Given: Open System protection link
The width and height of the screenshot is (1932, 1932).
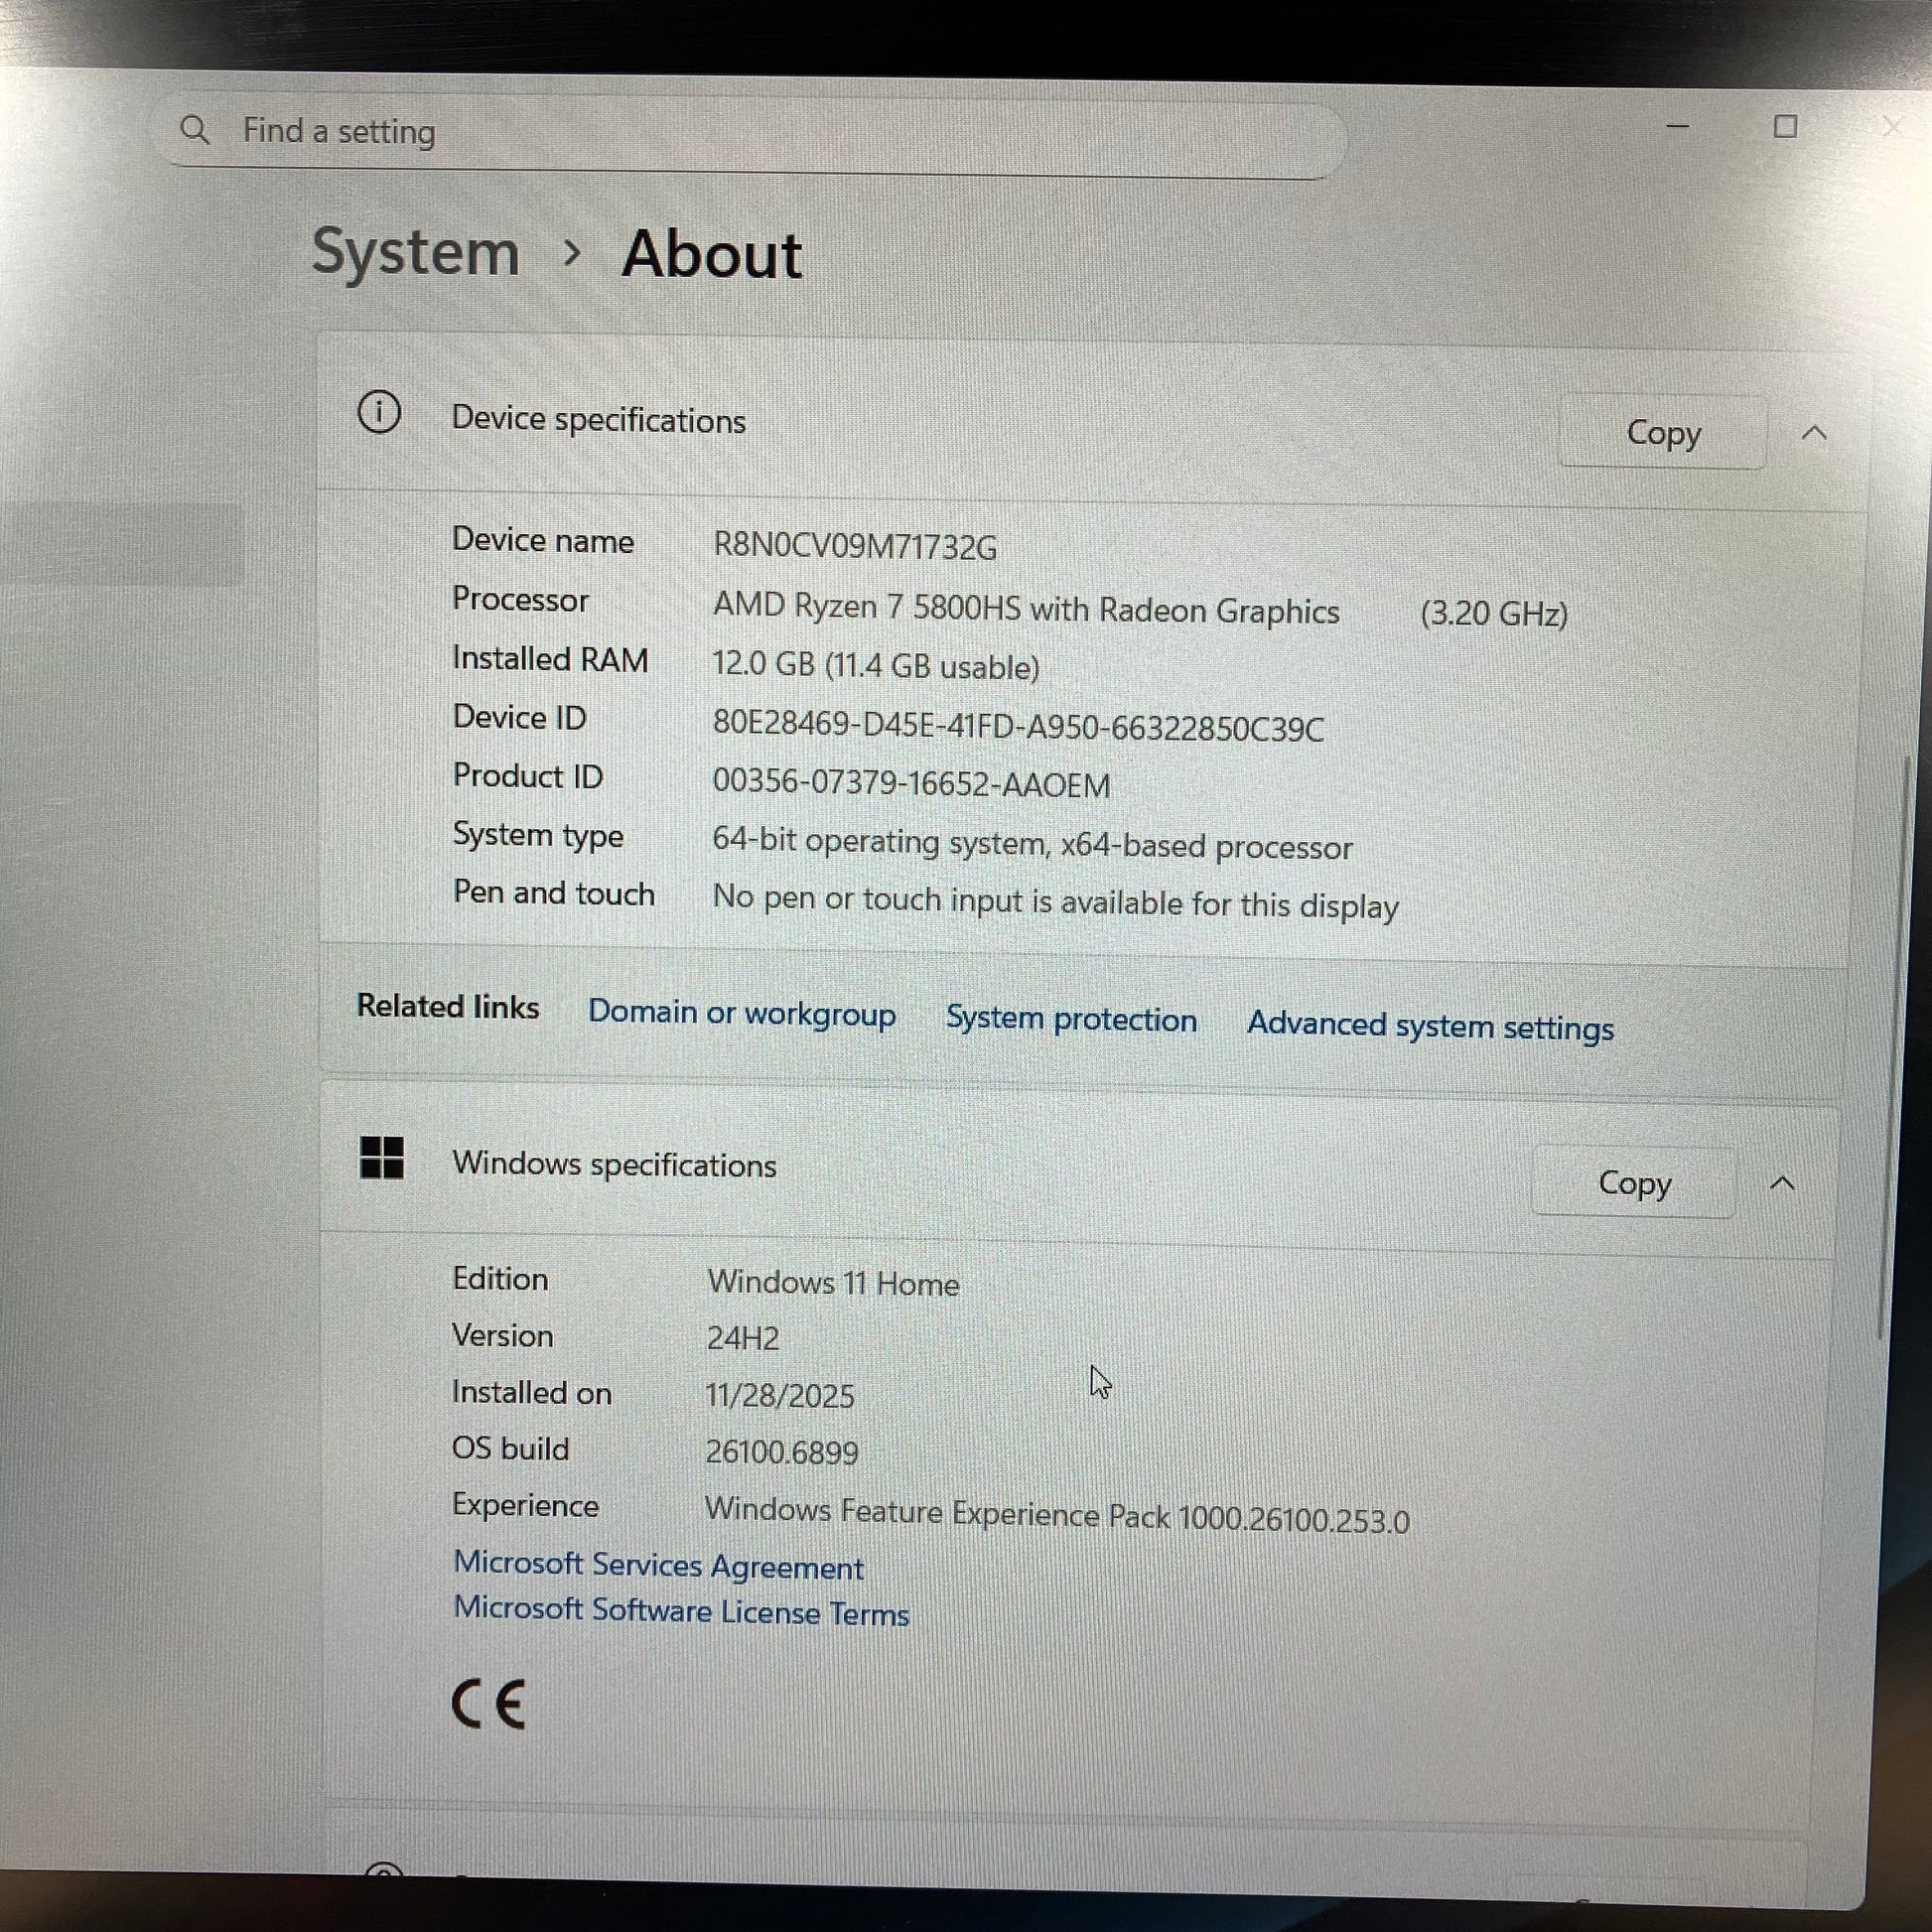Looking at the screenshot, I should (x=1071, y=1019).
